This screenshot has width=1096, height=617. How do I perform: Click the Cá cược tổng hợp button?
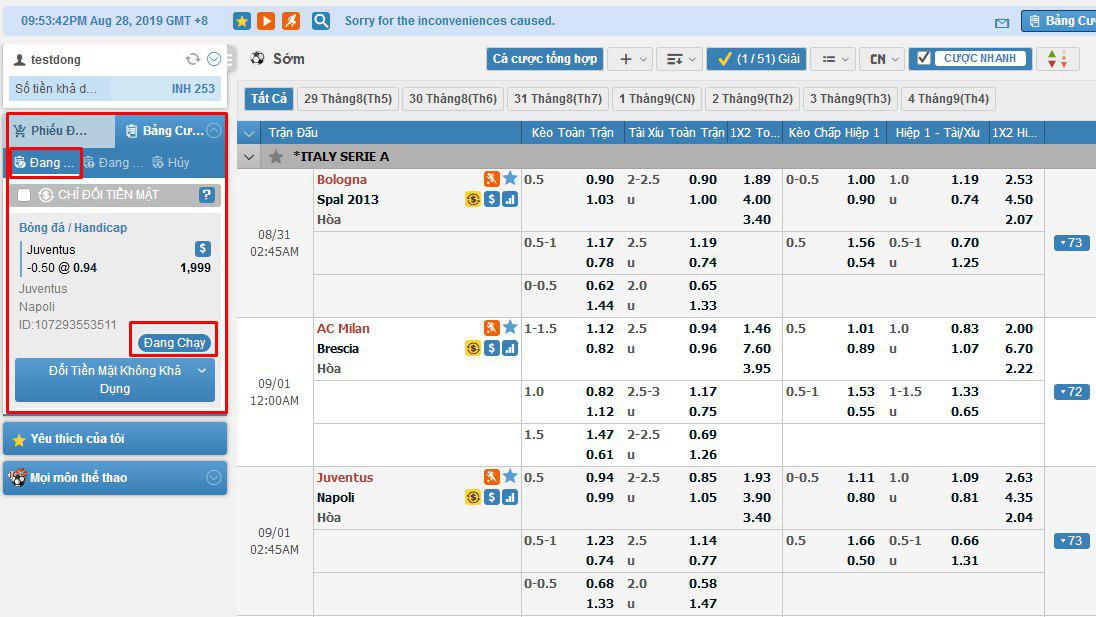click(545, 59)
